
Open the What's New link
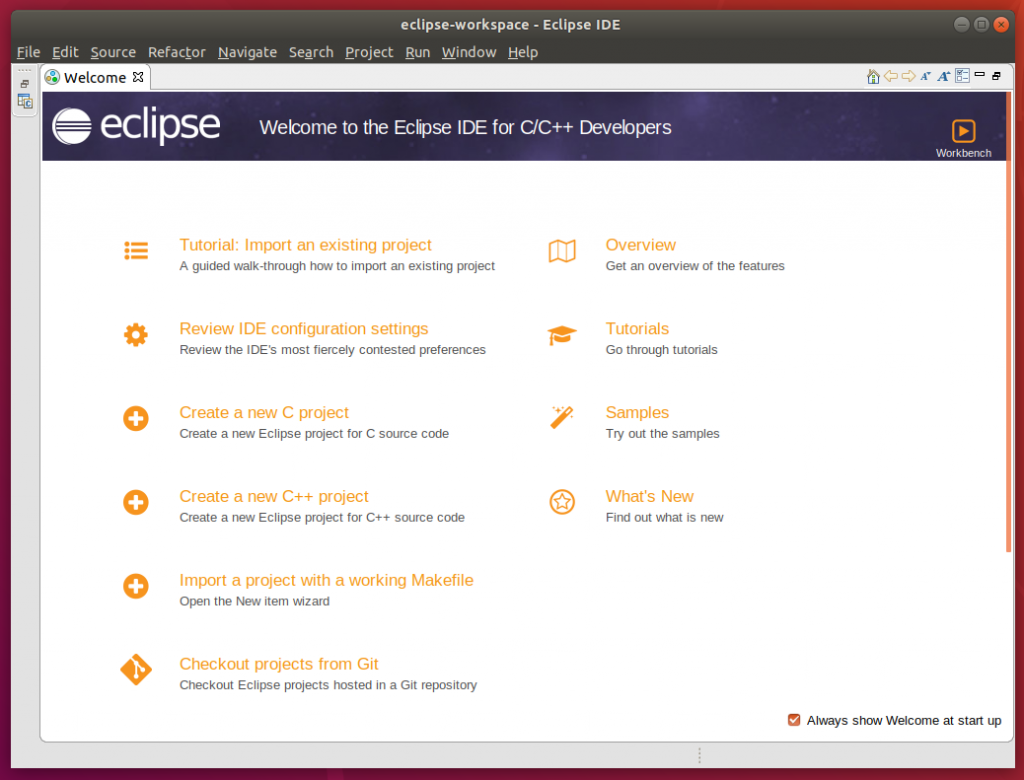point(649,496)
